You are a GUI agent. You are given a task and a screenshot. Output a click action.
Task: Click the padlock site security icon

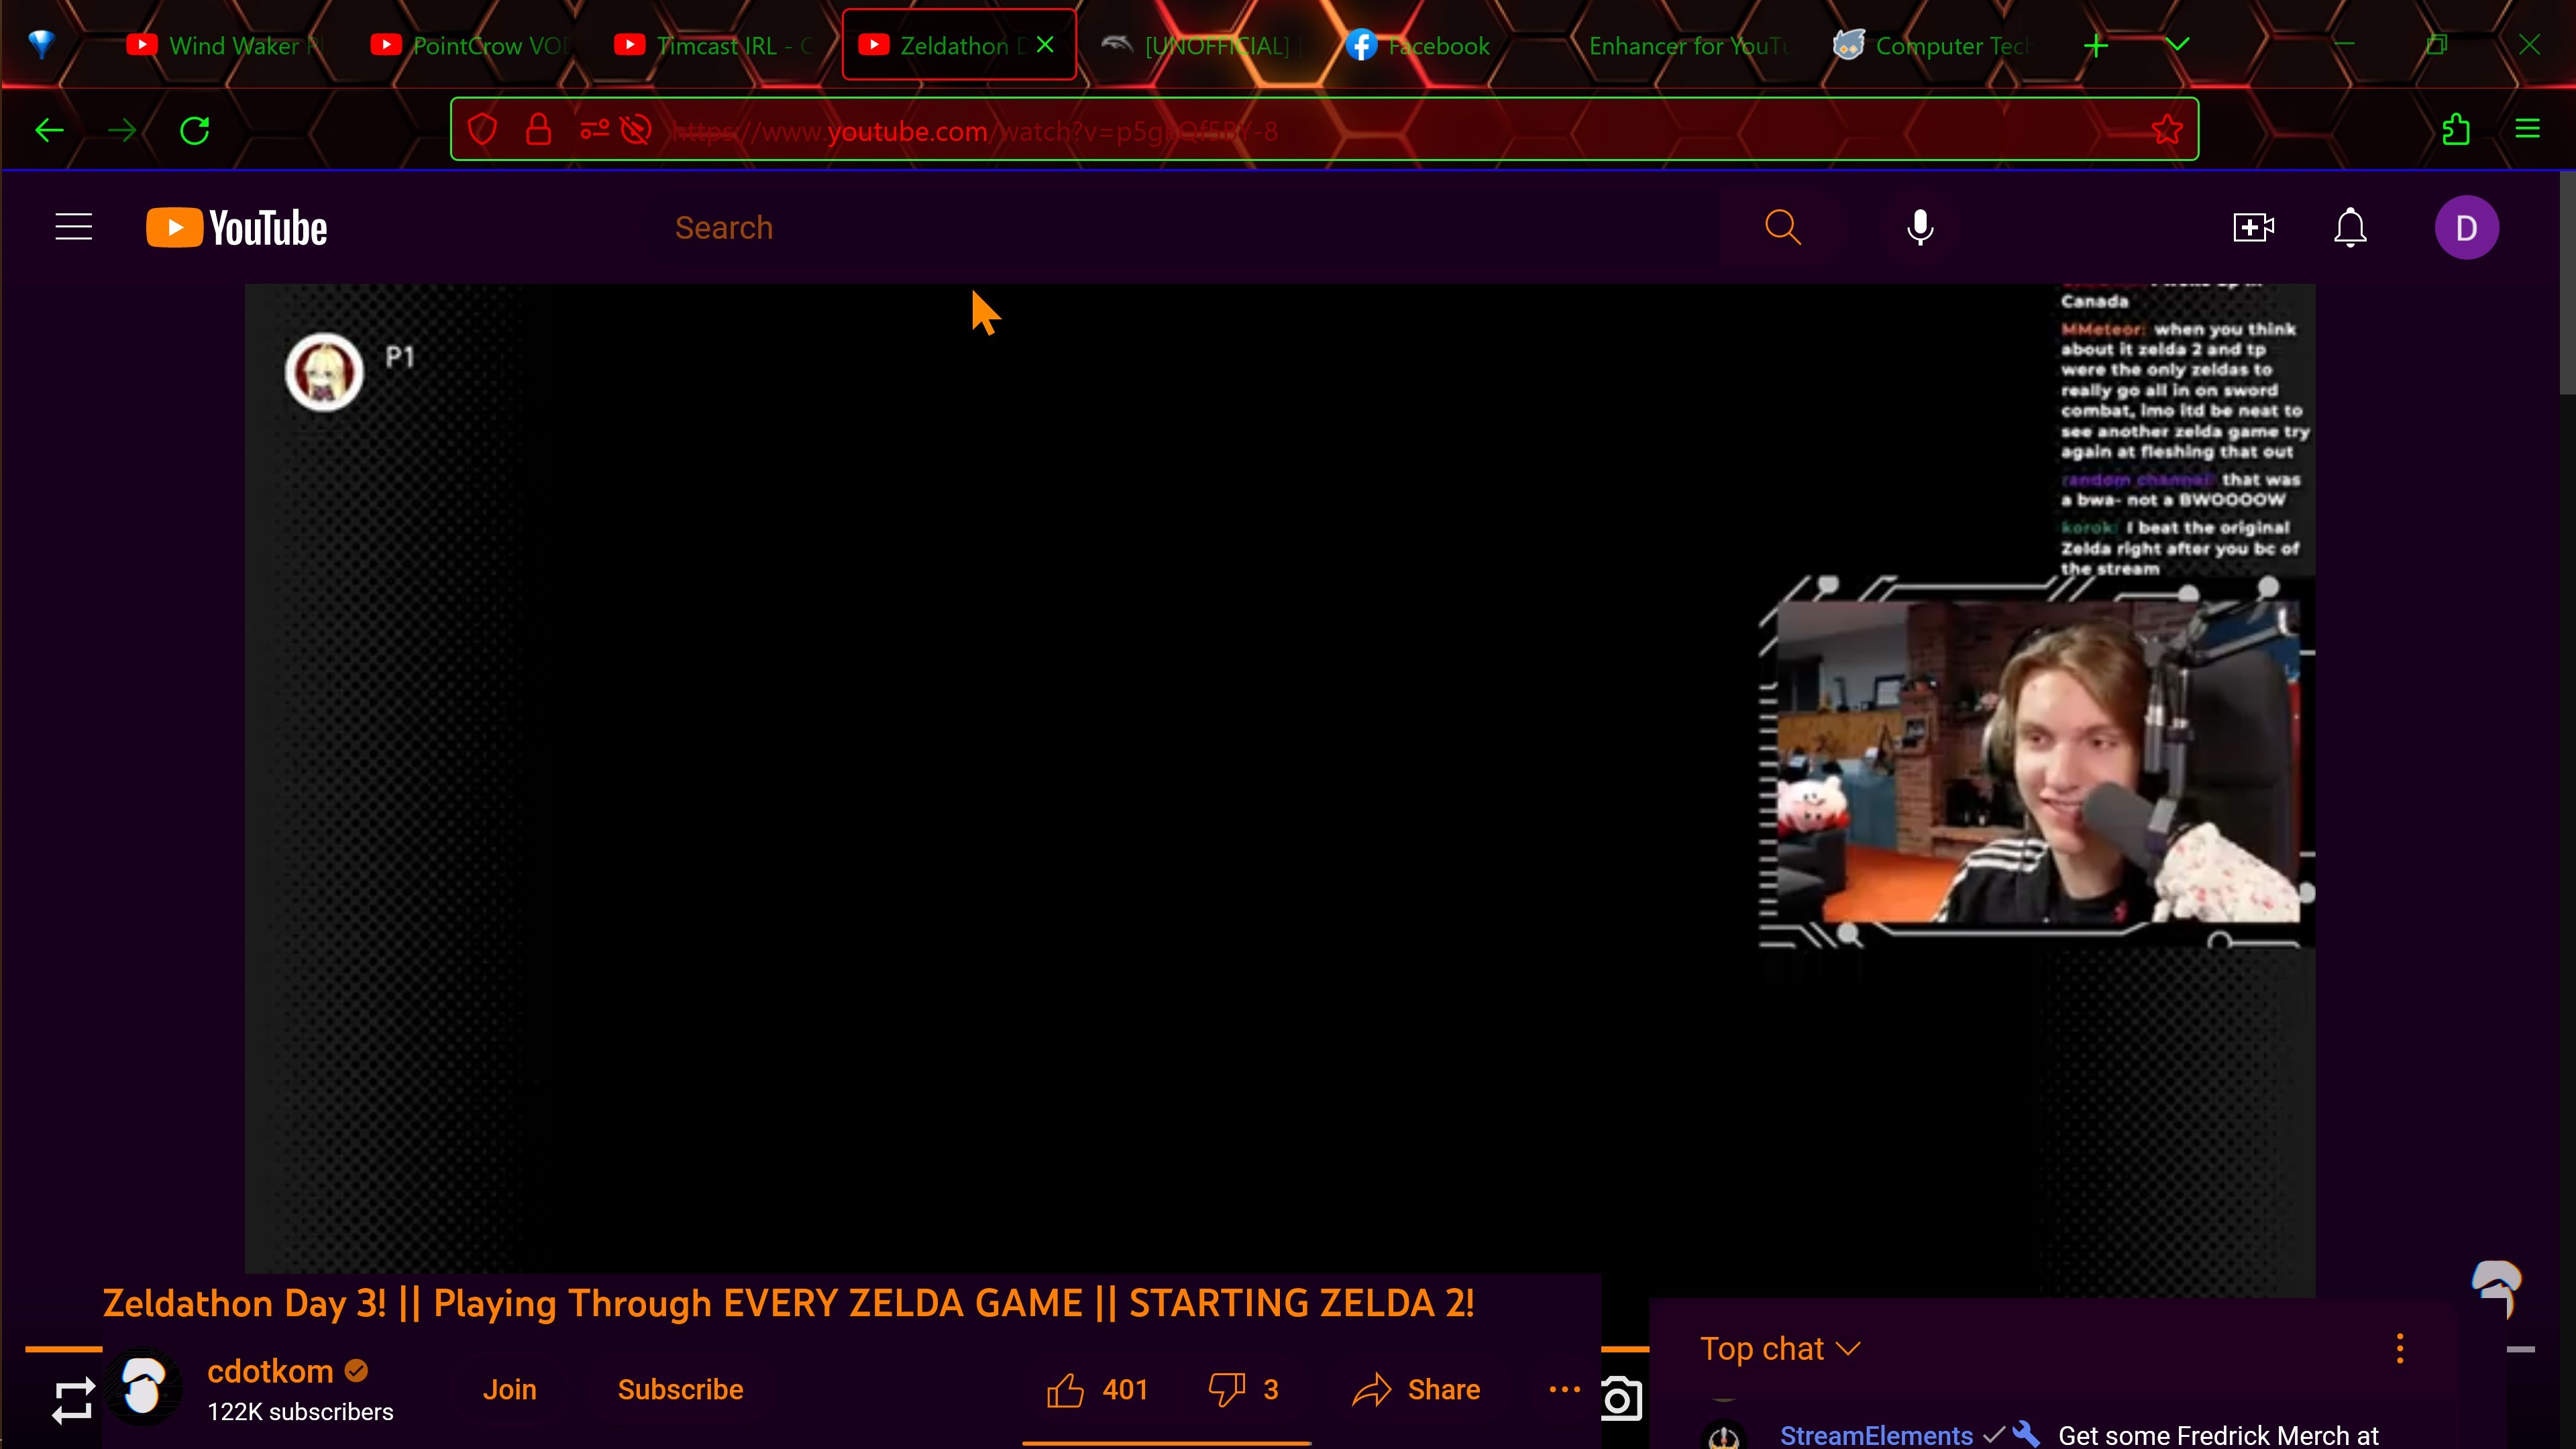click(539, 130)
